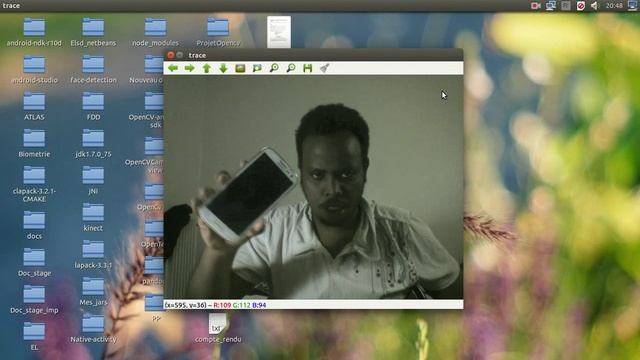Screen dimensions: 640x360
Task: Select the EL folder
Action: (34, 336)
